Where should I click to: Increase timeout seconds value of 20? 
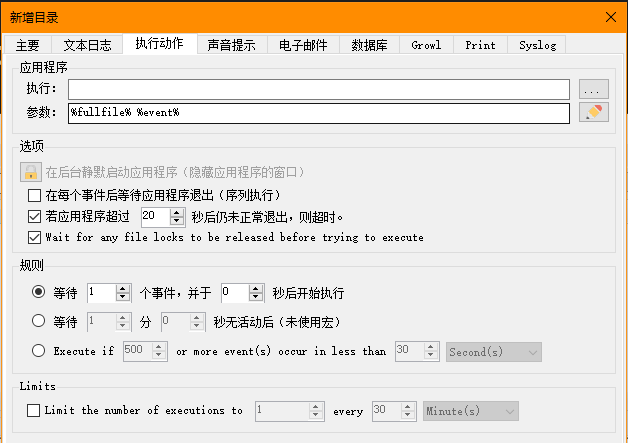178,212
